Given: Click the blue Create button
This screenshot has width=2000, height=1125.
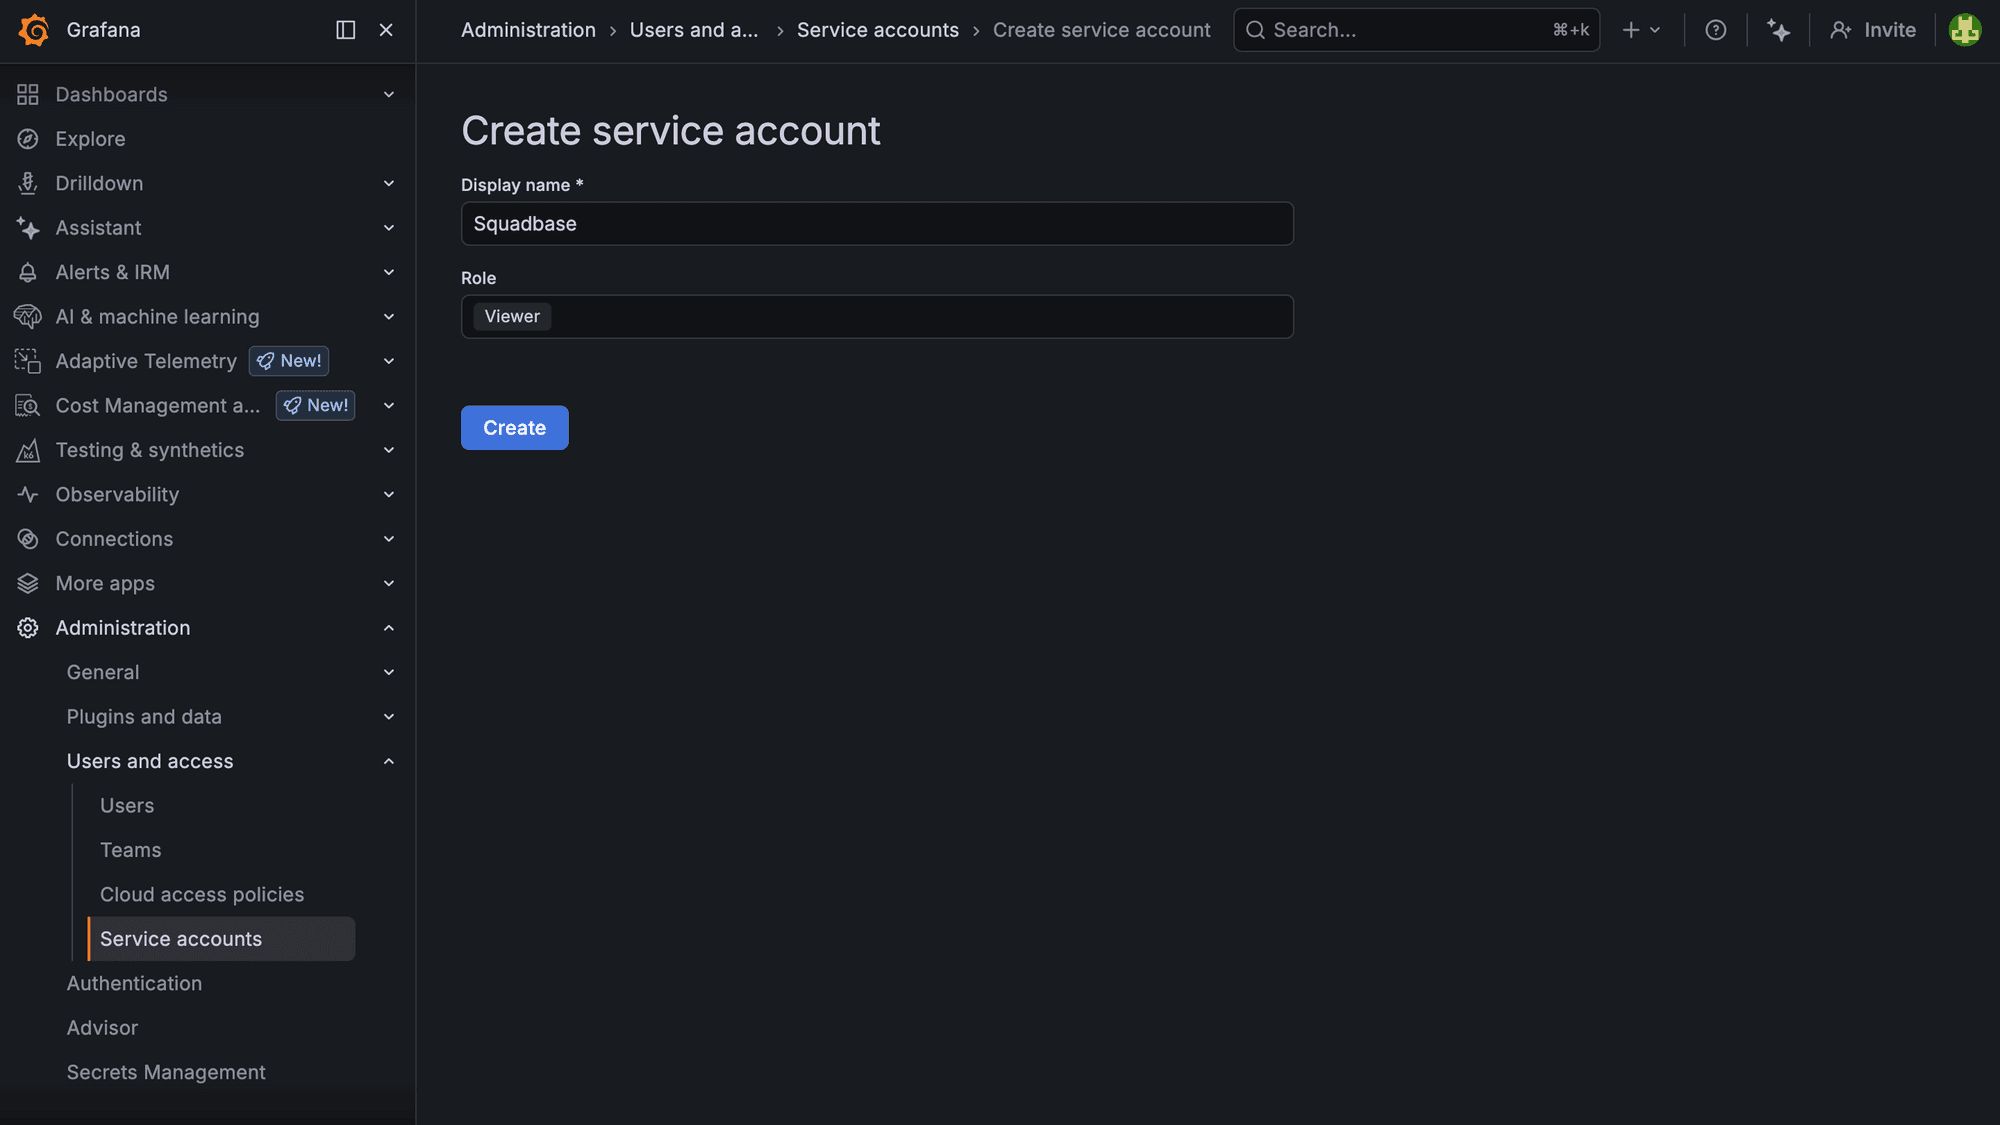Looking at the screenshot, I should (x=514, y=428).
